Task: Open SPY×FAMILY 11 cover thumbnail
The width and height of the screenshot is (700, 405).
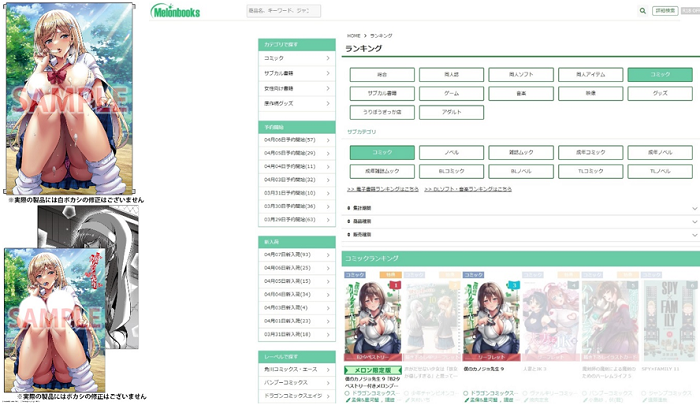Action: point(669,320)
